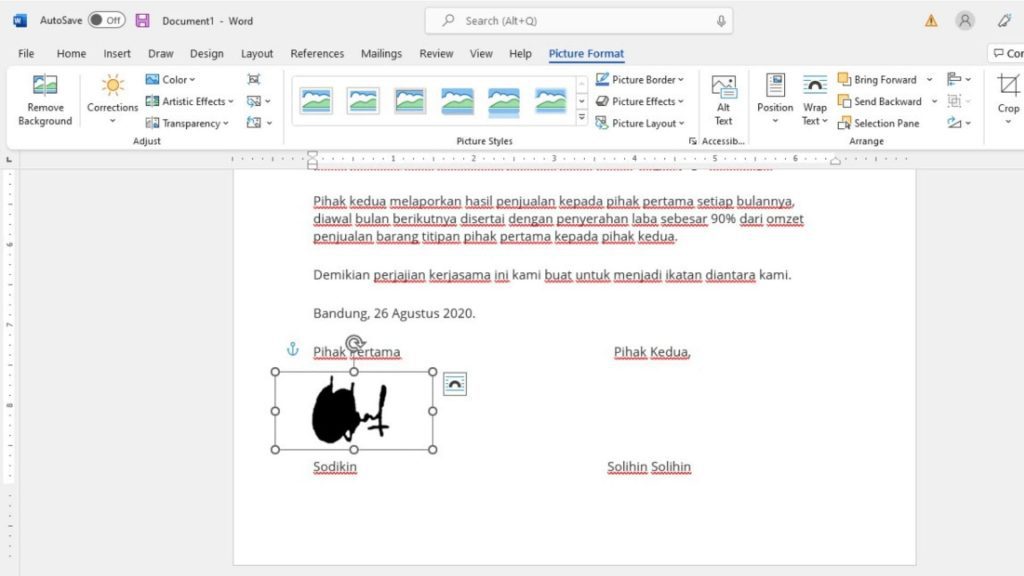Switch to the Insert tab
Viewport: 1024px width, 576px height.
point(117,54)
